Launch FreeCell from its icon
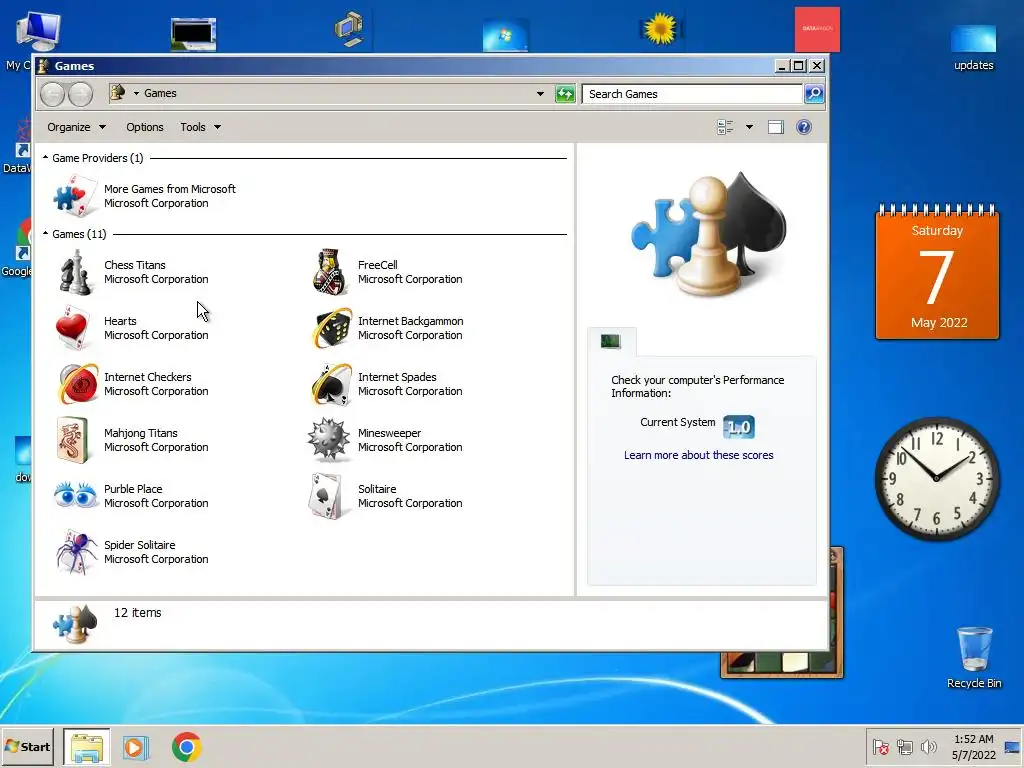 [329, 272]
